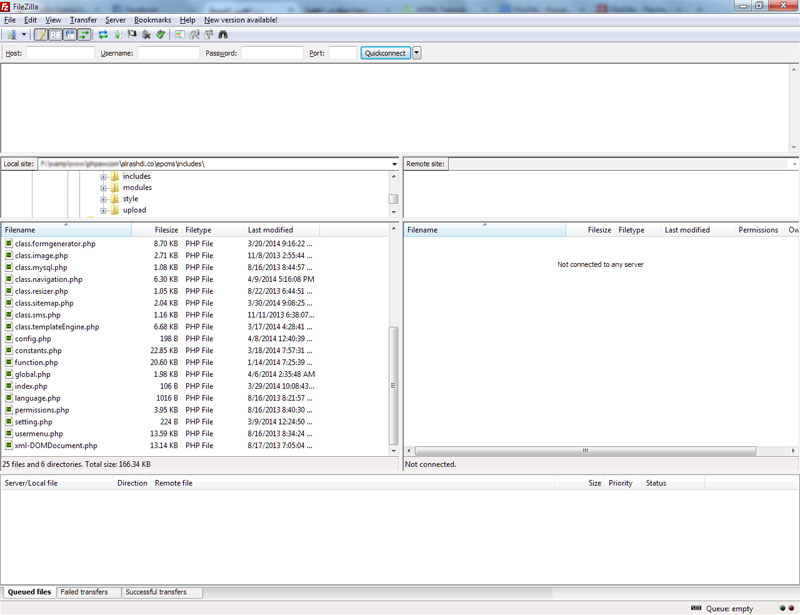
Task: Click the file icon of index.php
Action: pos(9,386)
